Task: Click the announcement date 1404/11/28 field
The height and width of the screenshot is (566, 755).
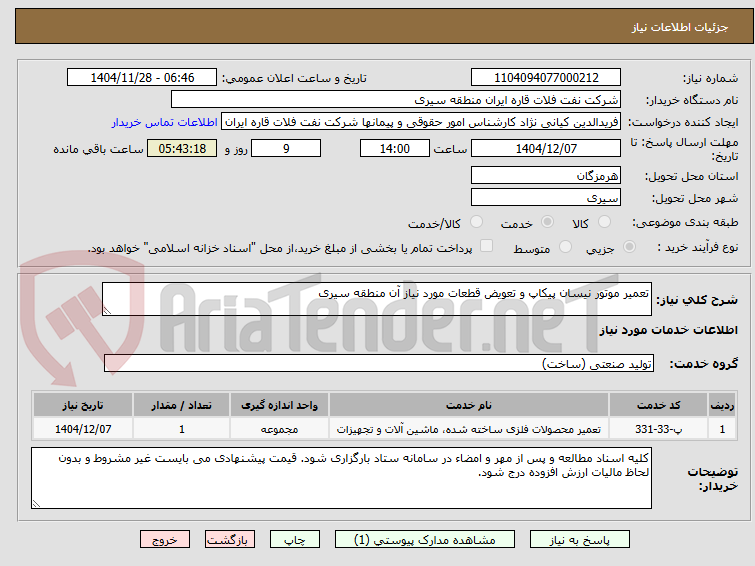Action: [142, 78]
